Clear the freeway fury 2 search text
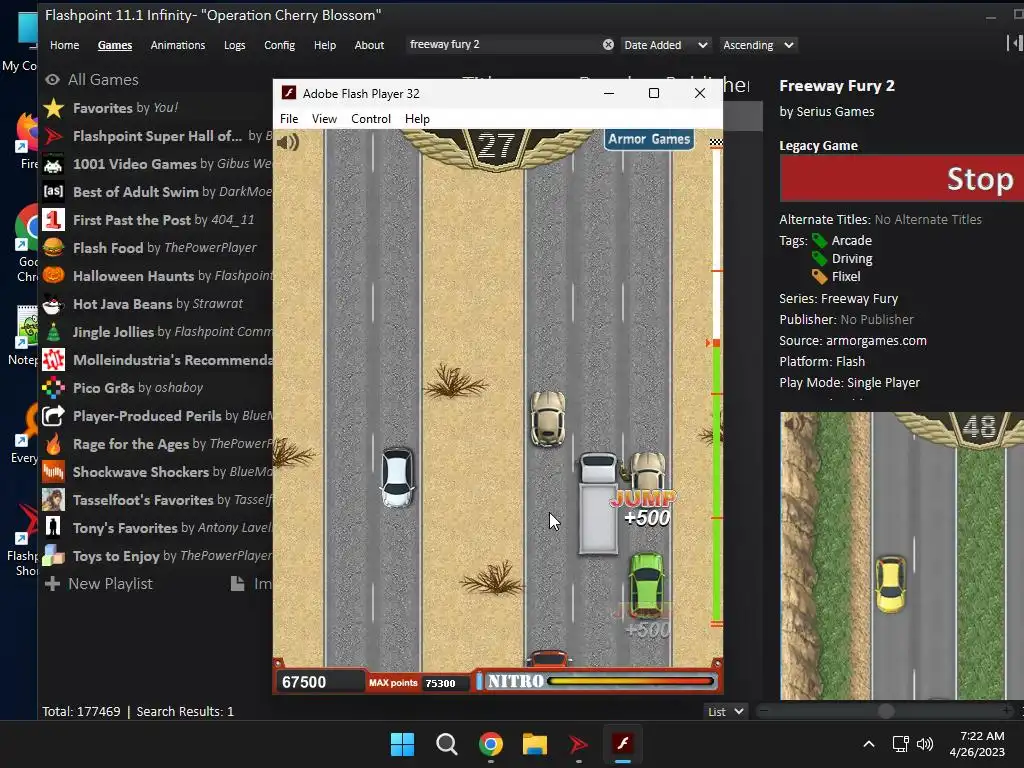 [x=608, y=44]
